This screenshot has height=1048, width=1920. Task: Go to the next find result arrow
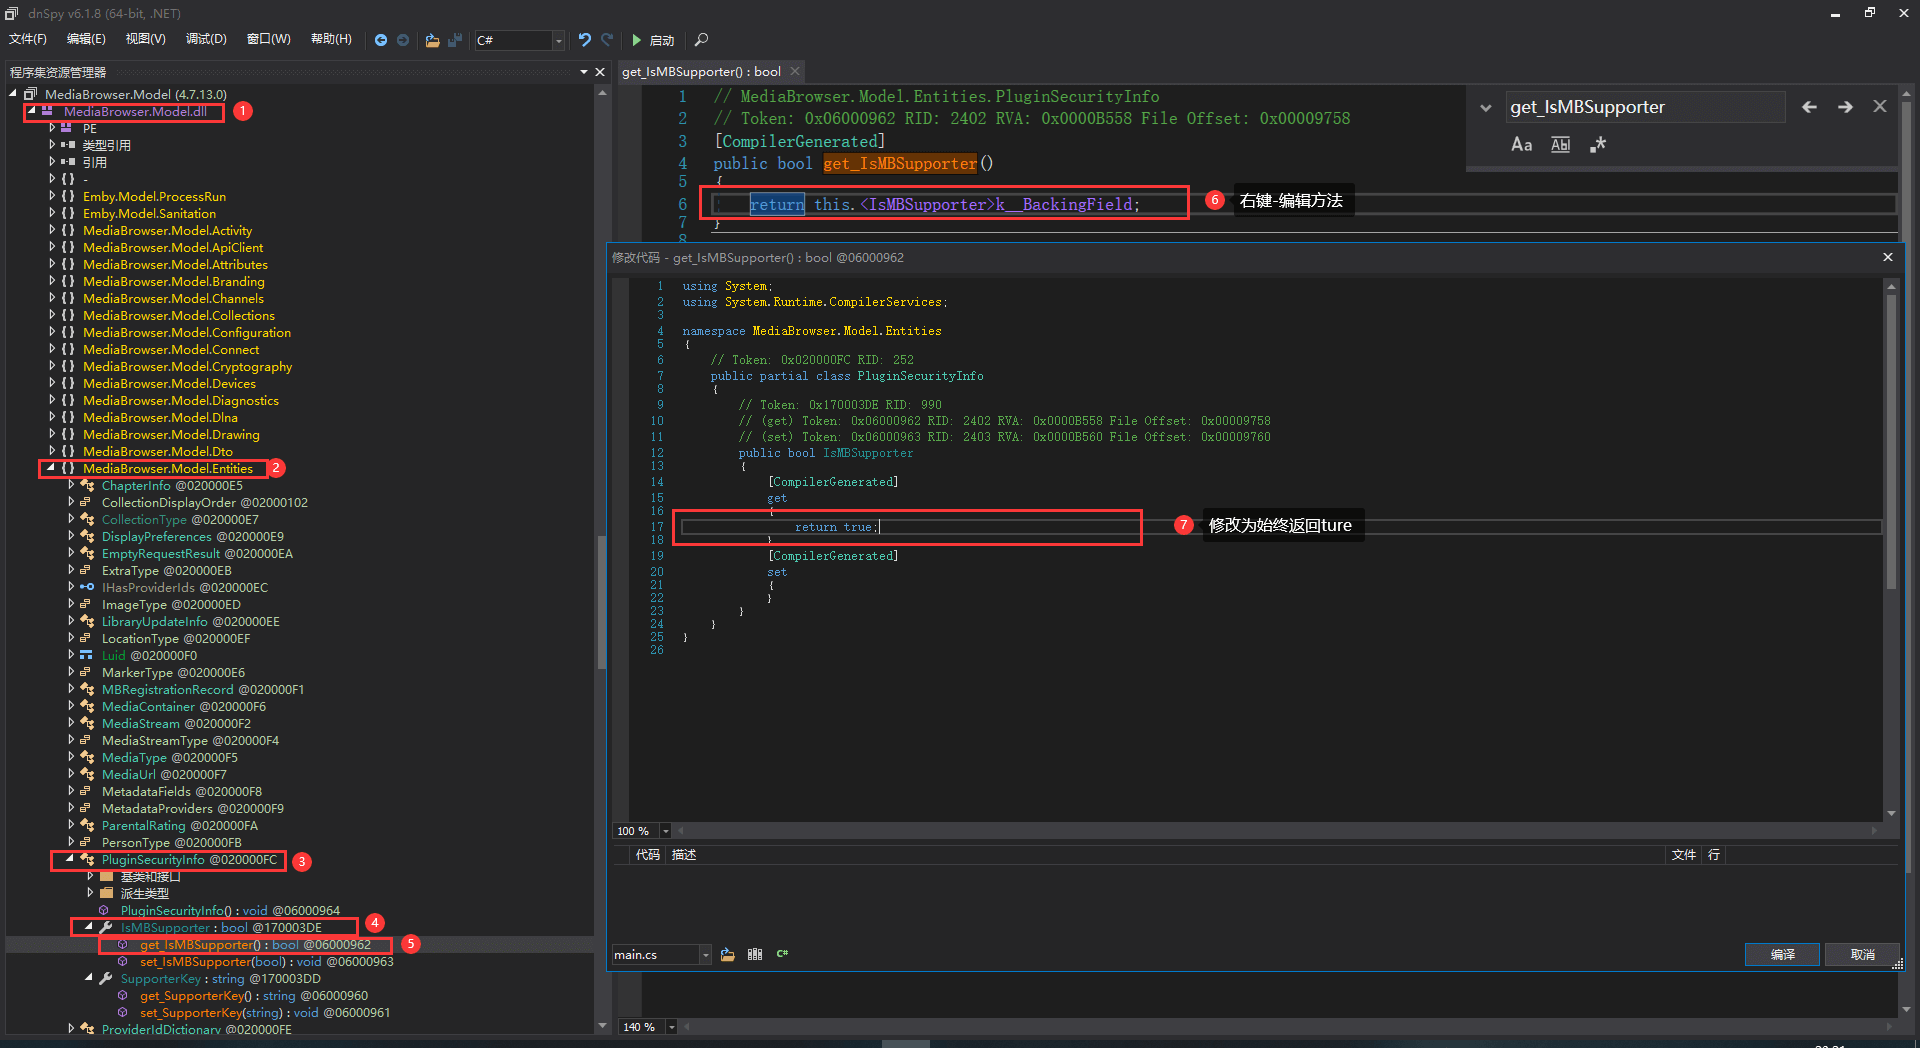tap(1845, 107)
